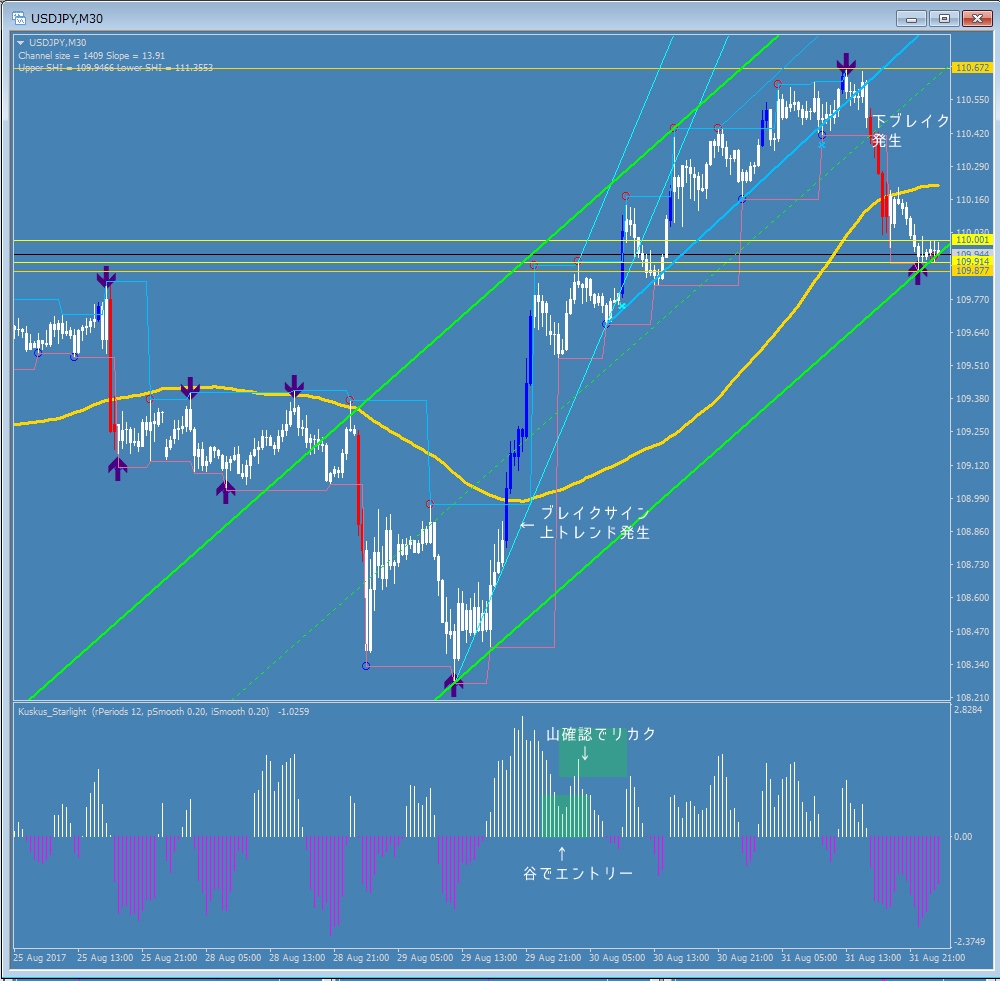Click the up arrow signal above 28 Aug 05:00
1000x981 pixels.
(x=226, y=490)
